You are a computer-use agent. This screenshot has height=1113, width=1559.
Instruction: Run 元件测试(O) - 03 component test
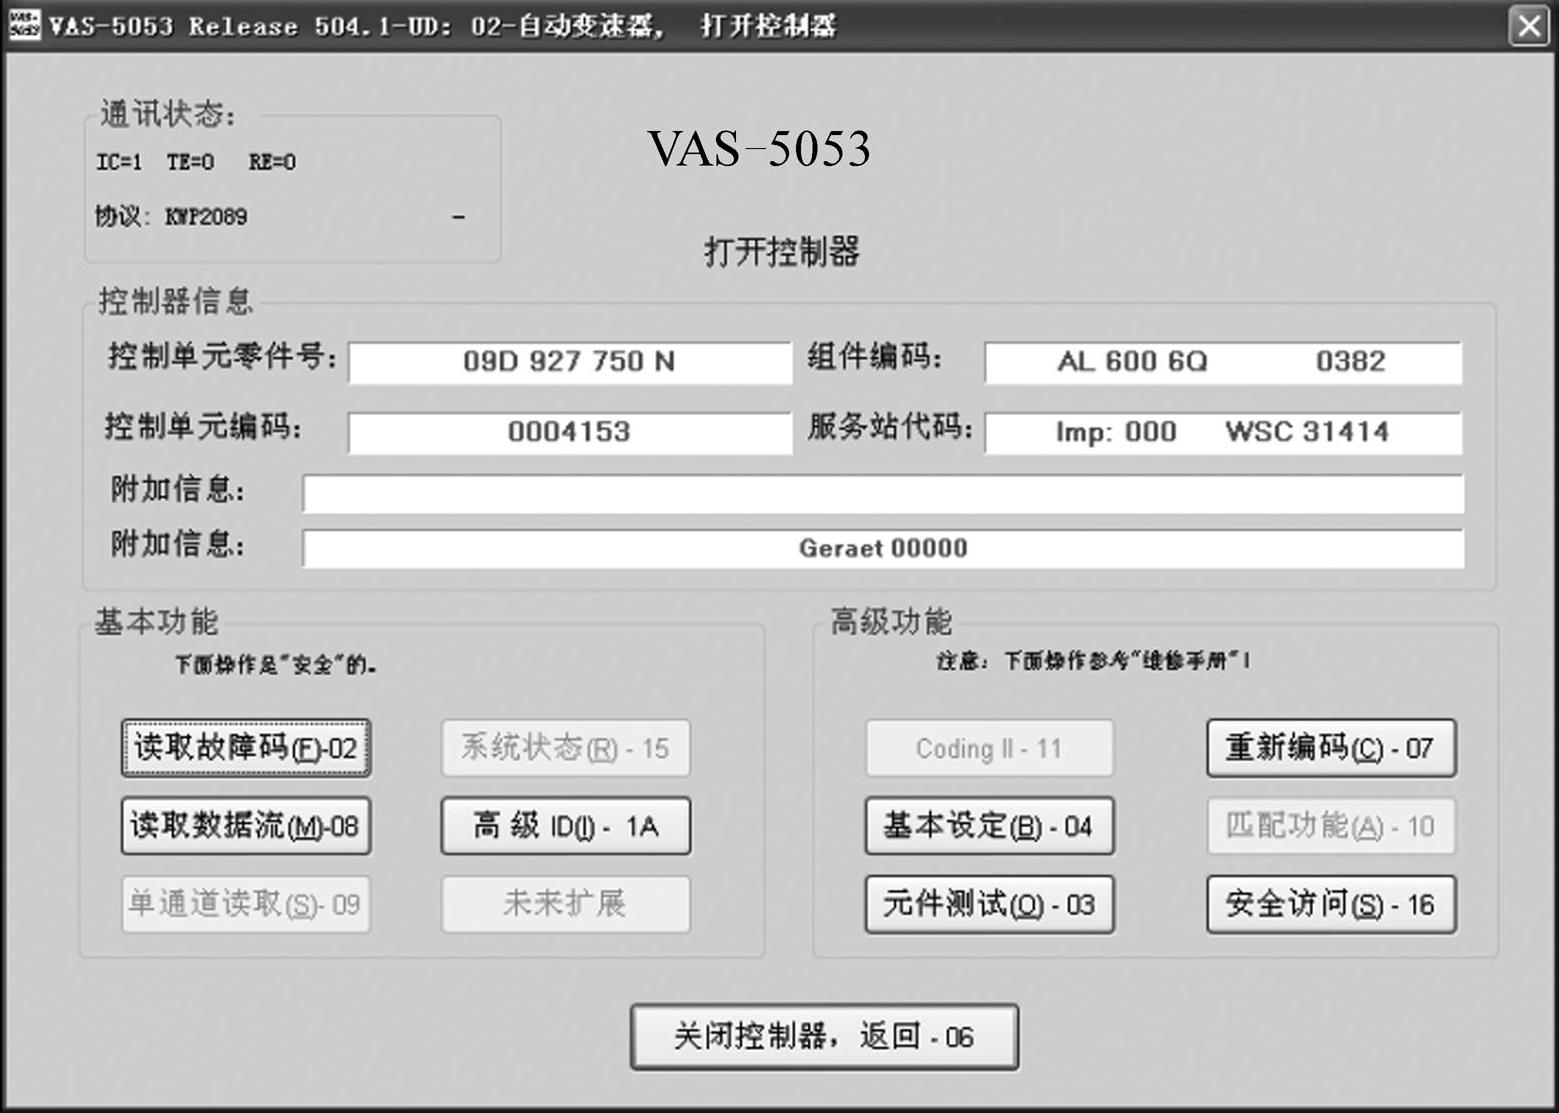989,904
